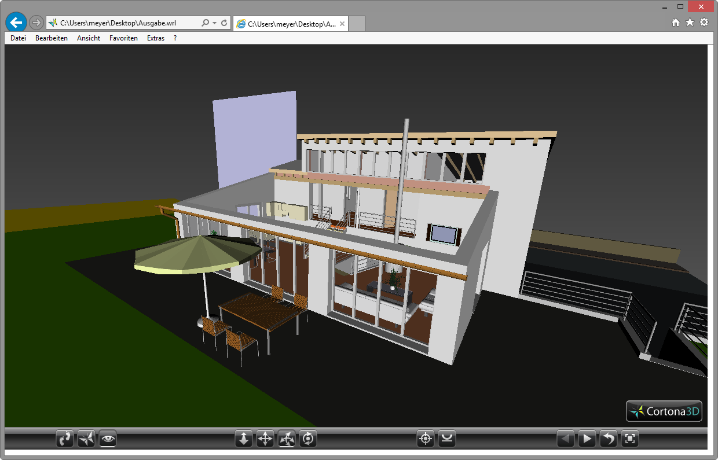This screenshot has height=460, width=718.
Task: Click the Fit scene to window icon
Action: [x=630, y=438]
